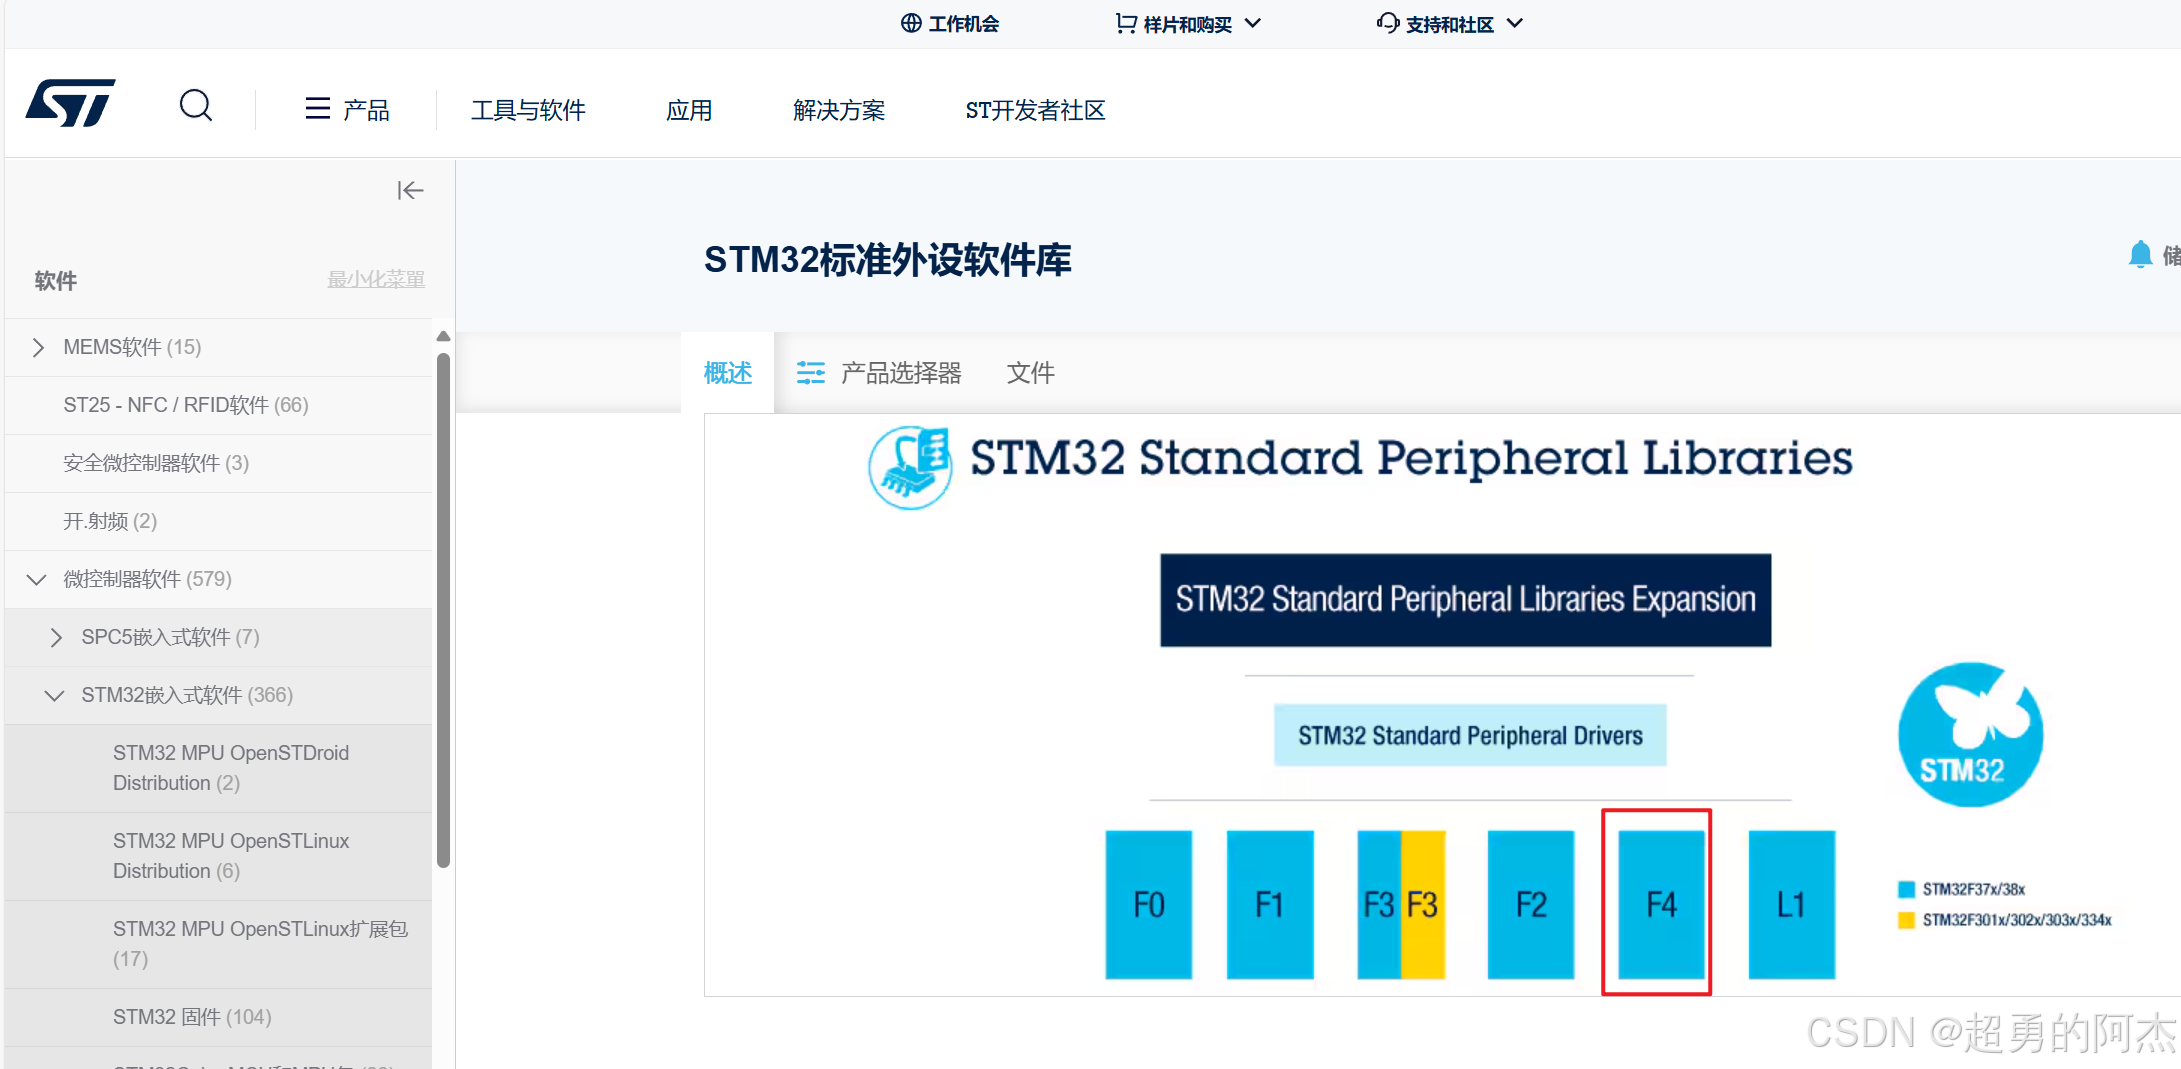Click the F2 series block

(x=1530, y=904)
